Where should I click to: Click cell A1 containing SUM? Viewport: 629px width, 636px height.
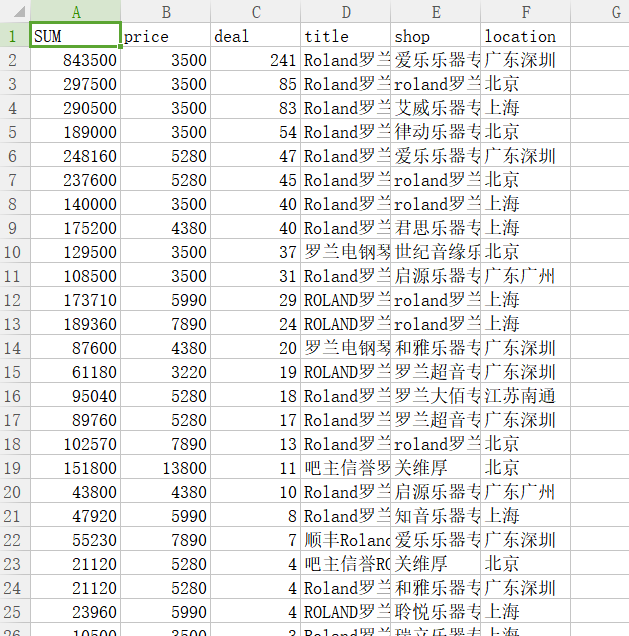[75, 35]
